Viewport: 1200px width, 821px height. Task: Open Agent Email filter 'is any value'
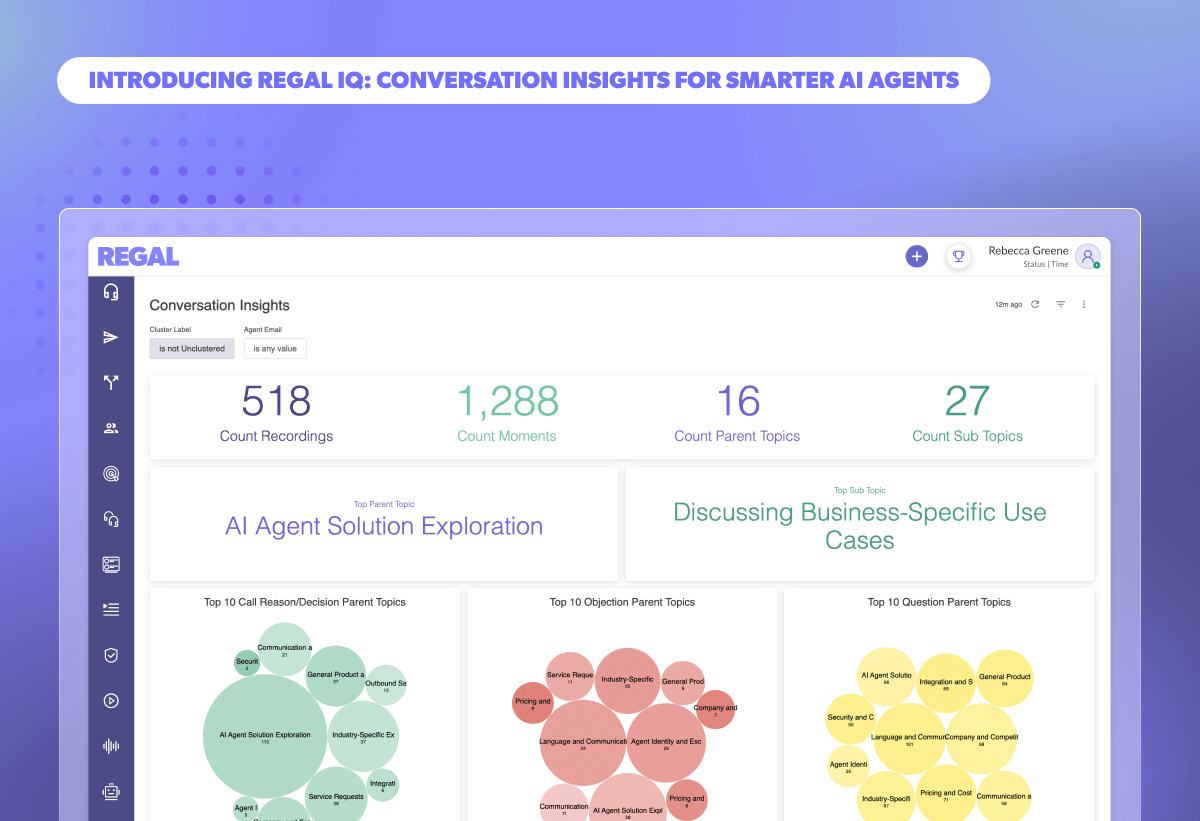[x=275, y=349]
